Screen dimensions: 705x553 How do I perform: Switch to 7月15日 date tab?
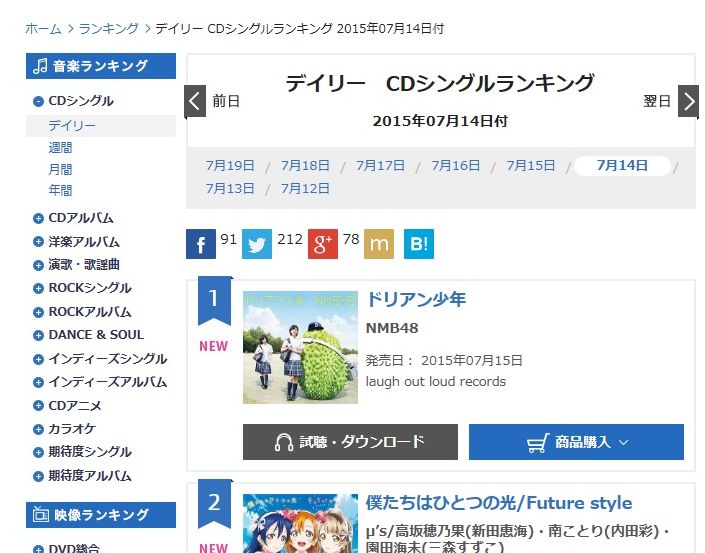[531, 165]
